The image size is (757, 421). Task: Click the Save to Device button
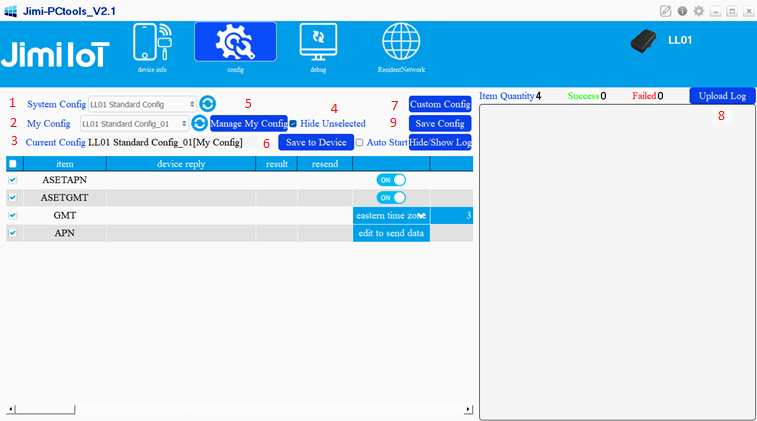pos(315,143)
